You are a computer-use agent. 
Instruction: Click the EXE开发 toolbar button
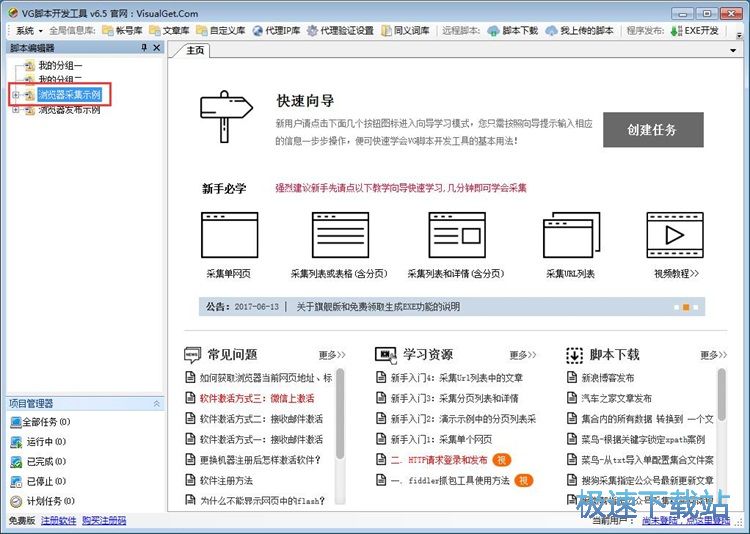[x=695, y=31]
